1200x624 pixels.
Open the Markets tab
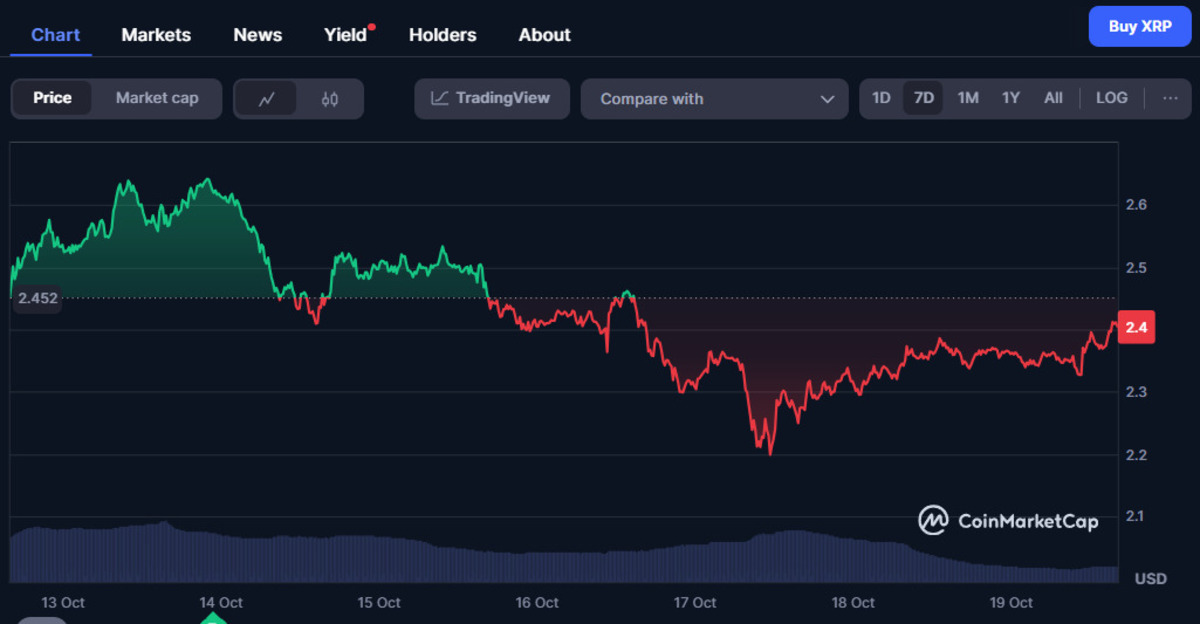point(156,35)
